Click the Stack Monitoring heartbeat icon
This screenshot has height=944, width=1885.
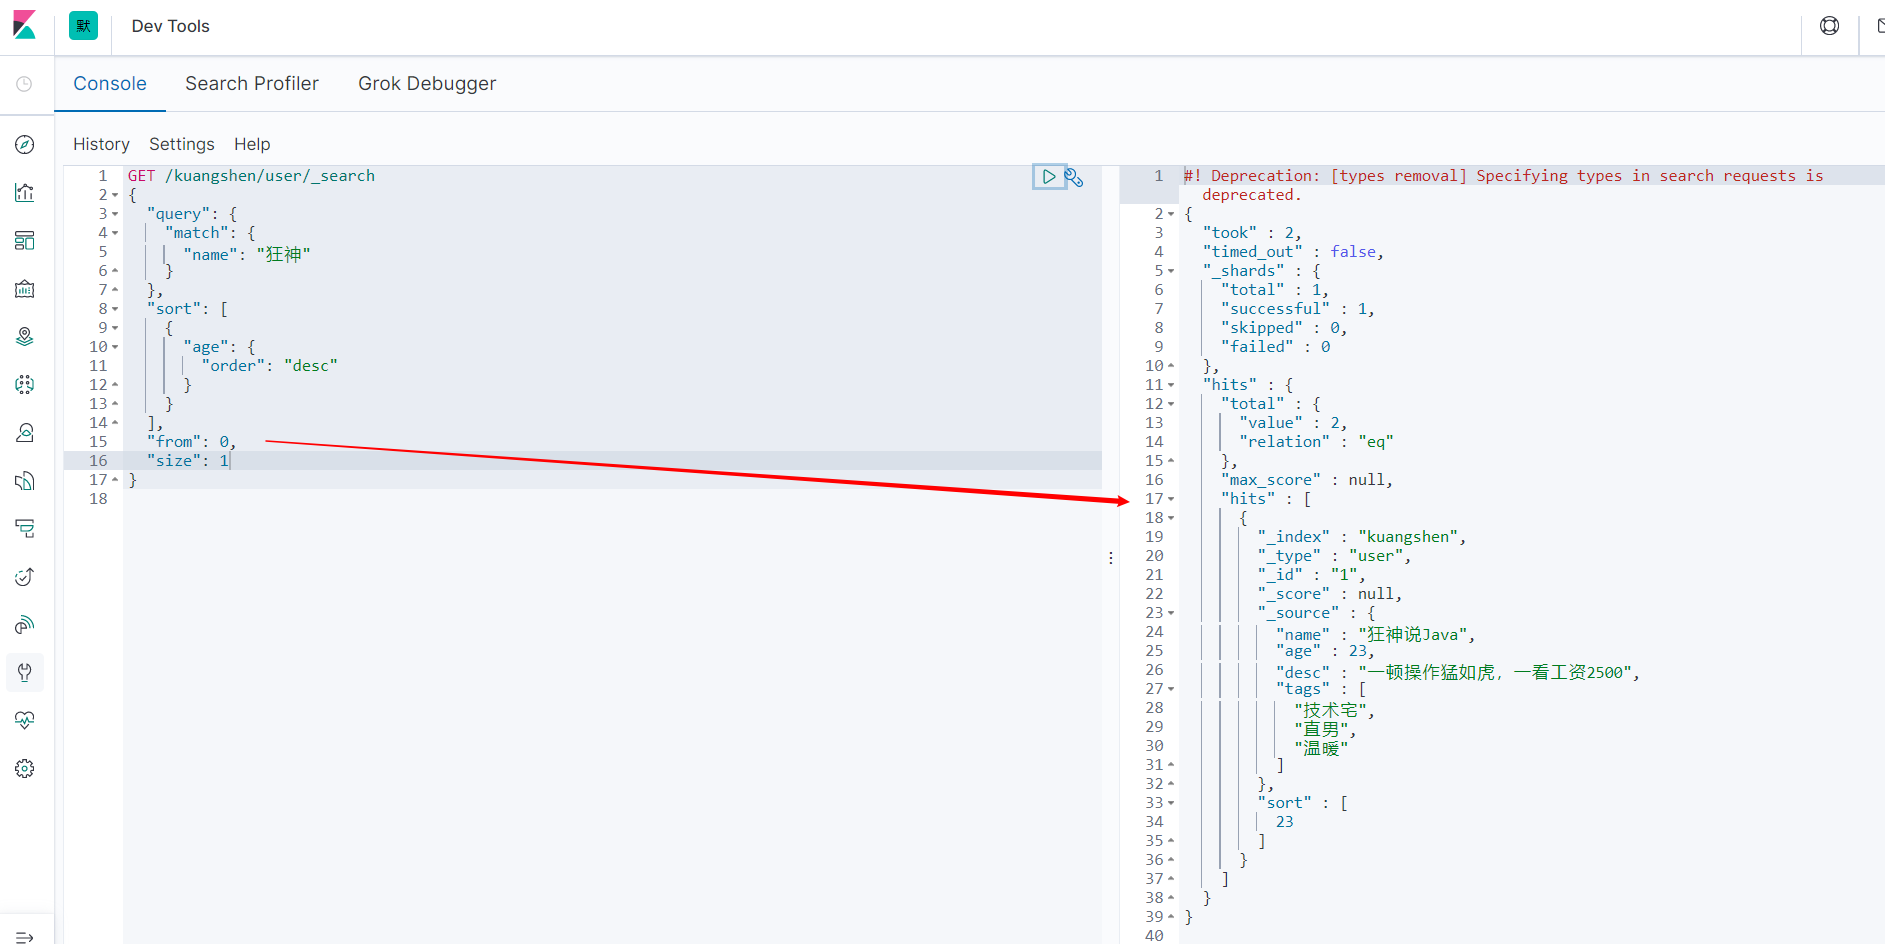25,720
